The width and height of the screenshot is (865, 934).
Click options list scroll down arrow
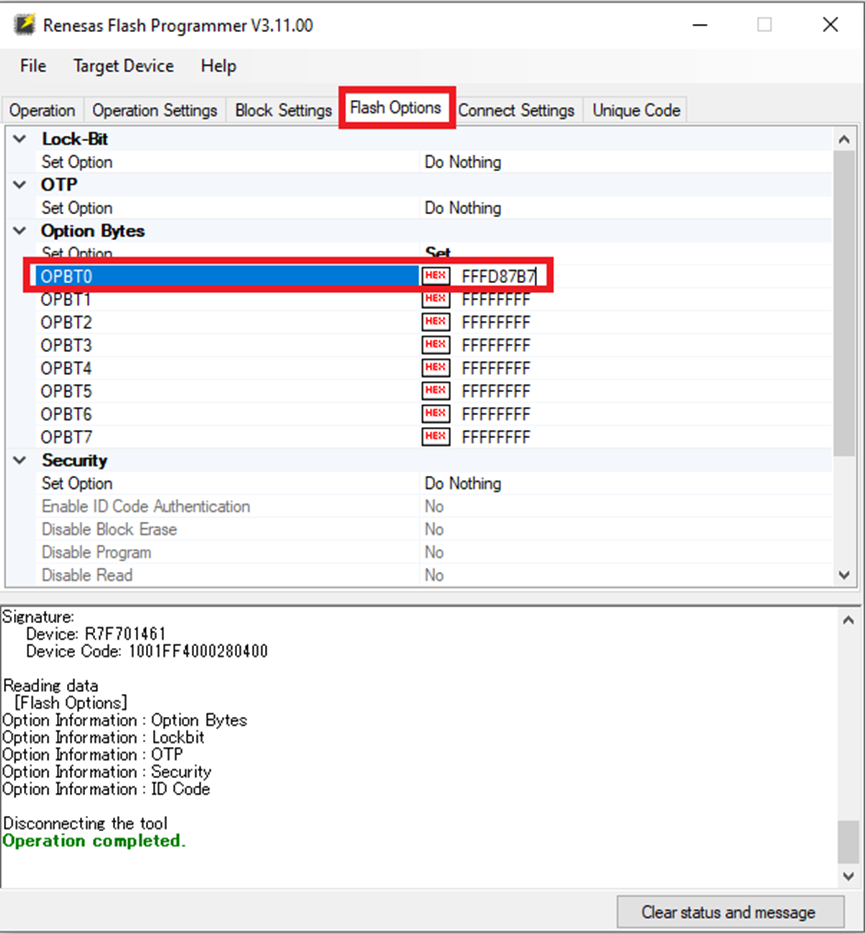844,575
